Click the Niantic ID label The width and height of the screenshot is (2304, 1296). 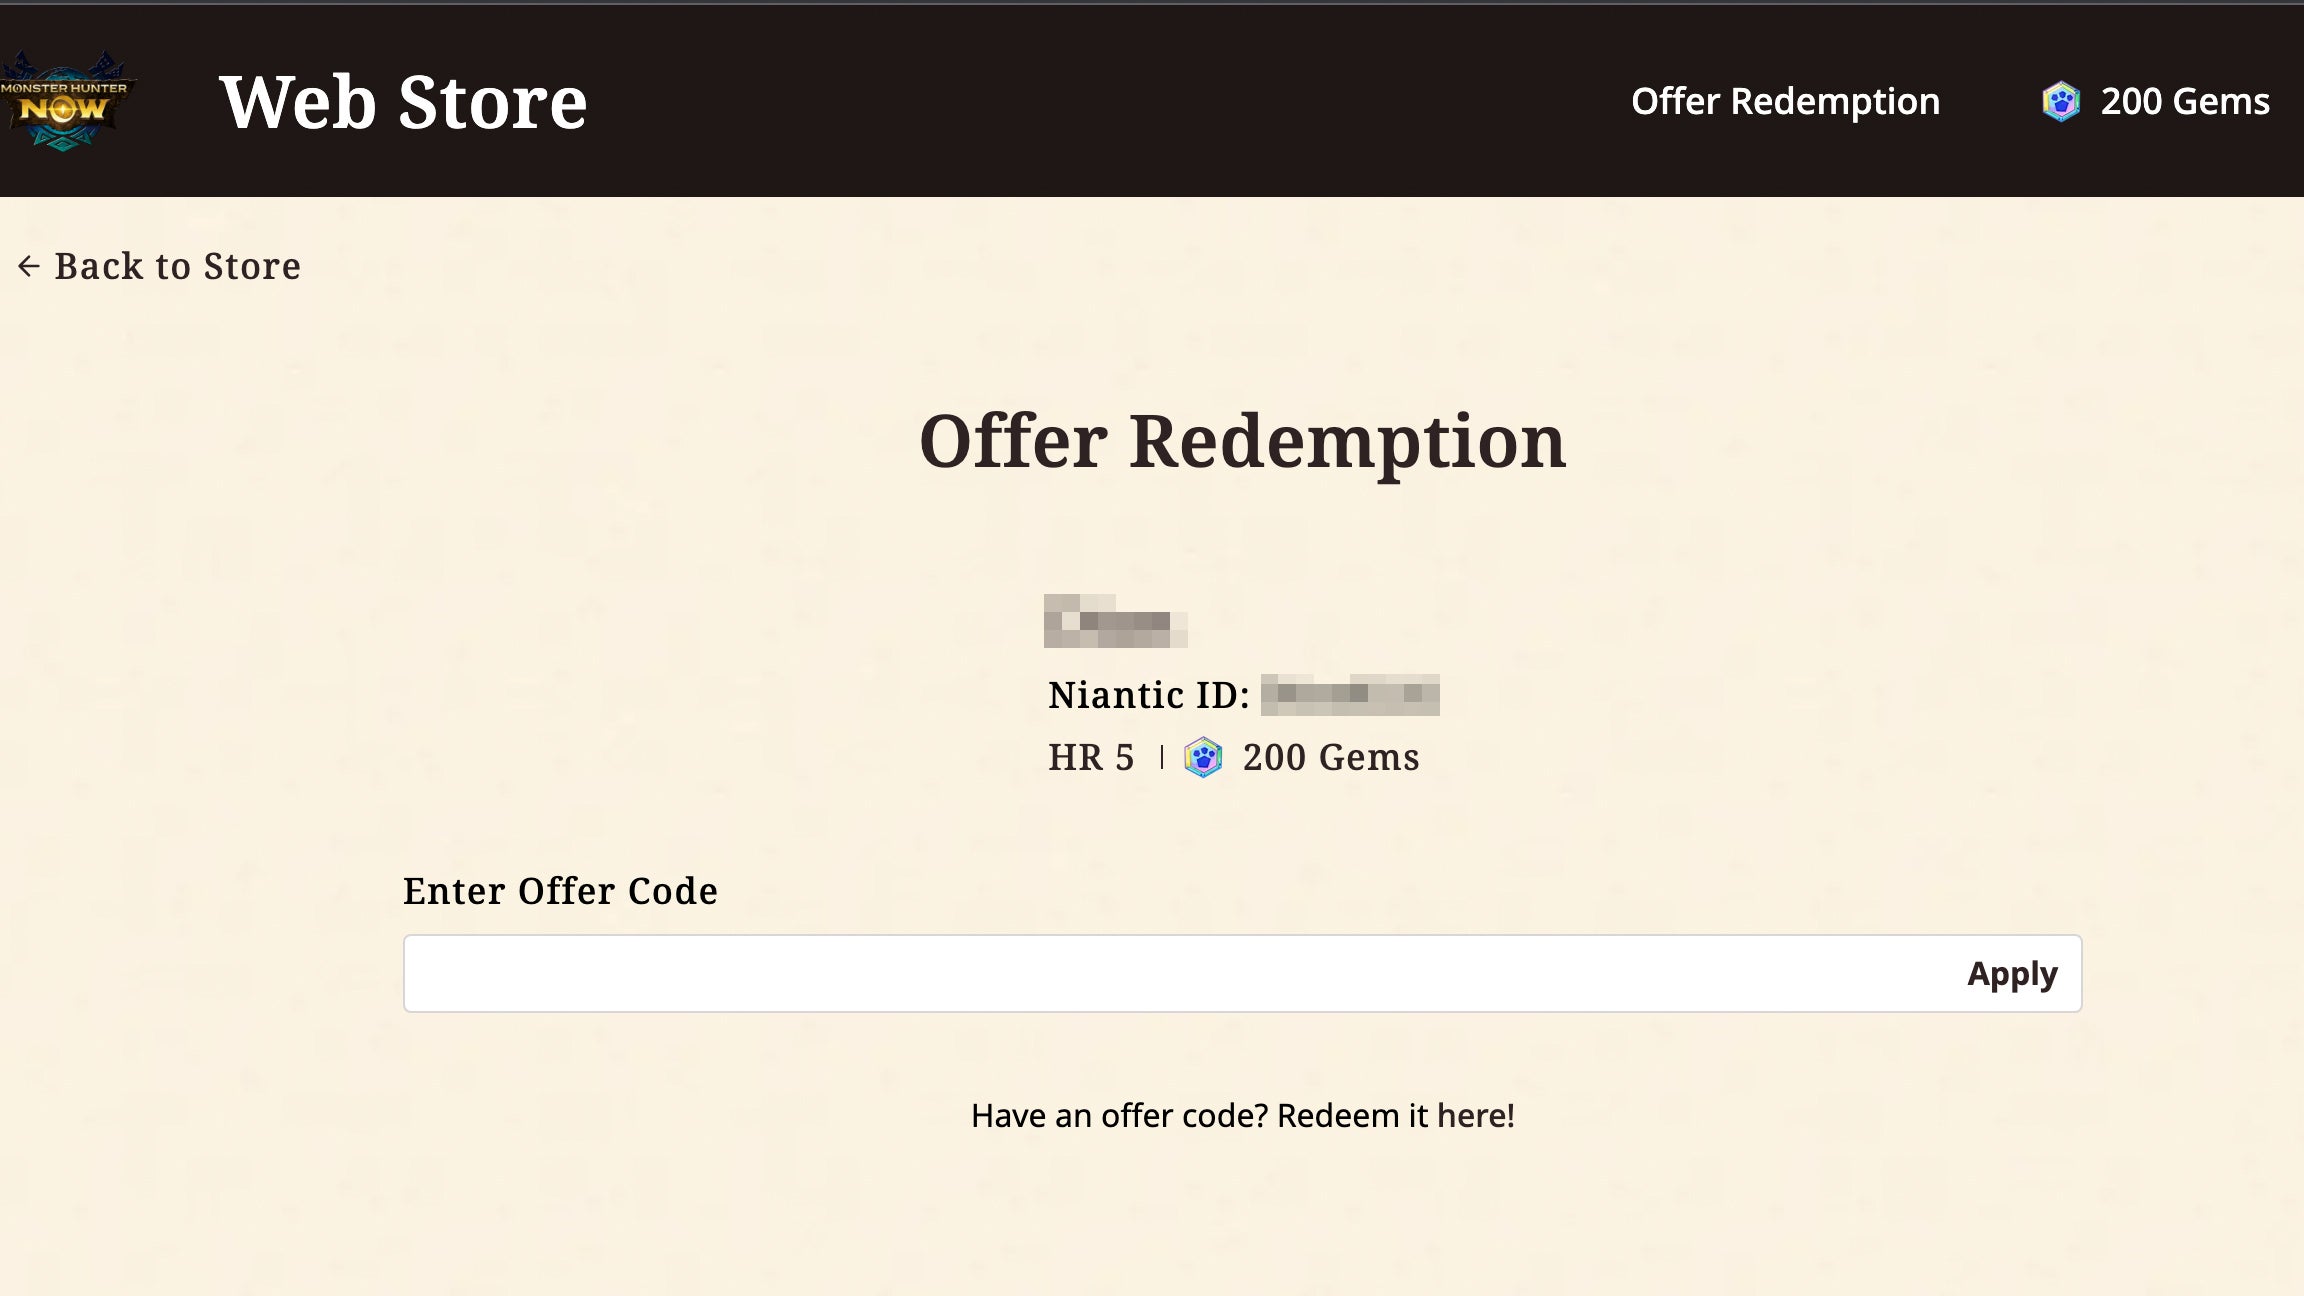click(x=1148, y=695)
